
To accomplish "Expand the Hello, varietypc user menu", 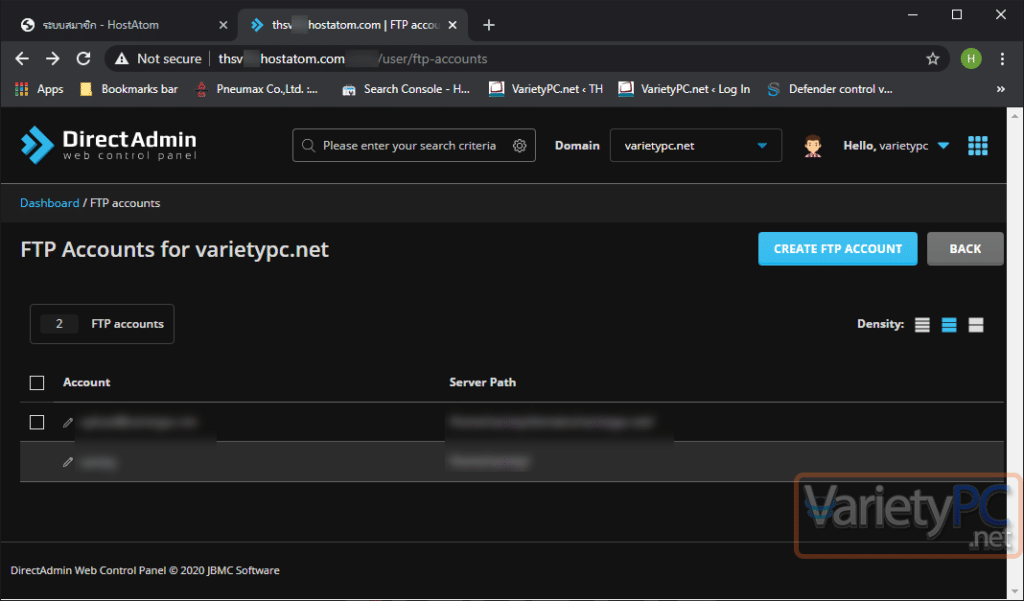I will (896, 146).
